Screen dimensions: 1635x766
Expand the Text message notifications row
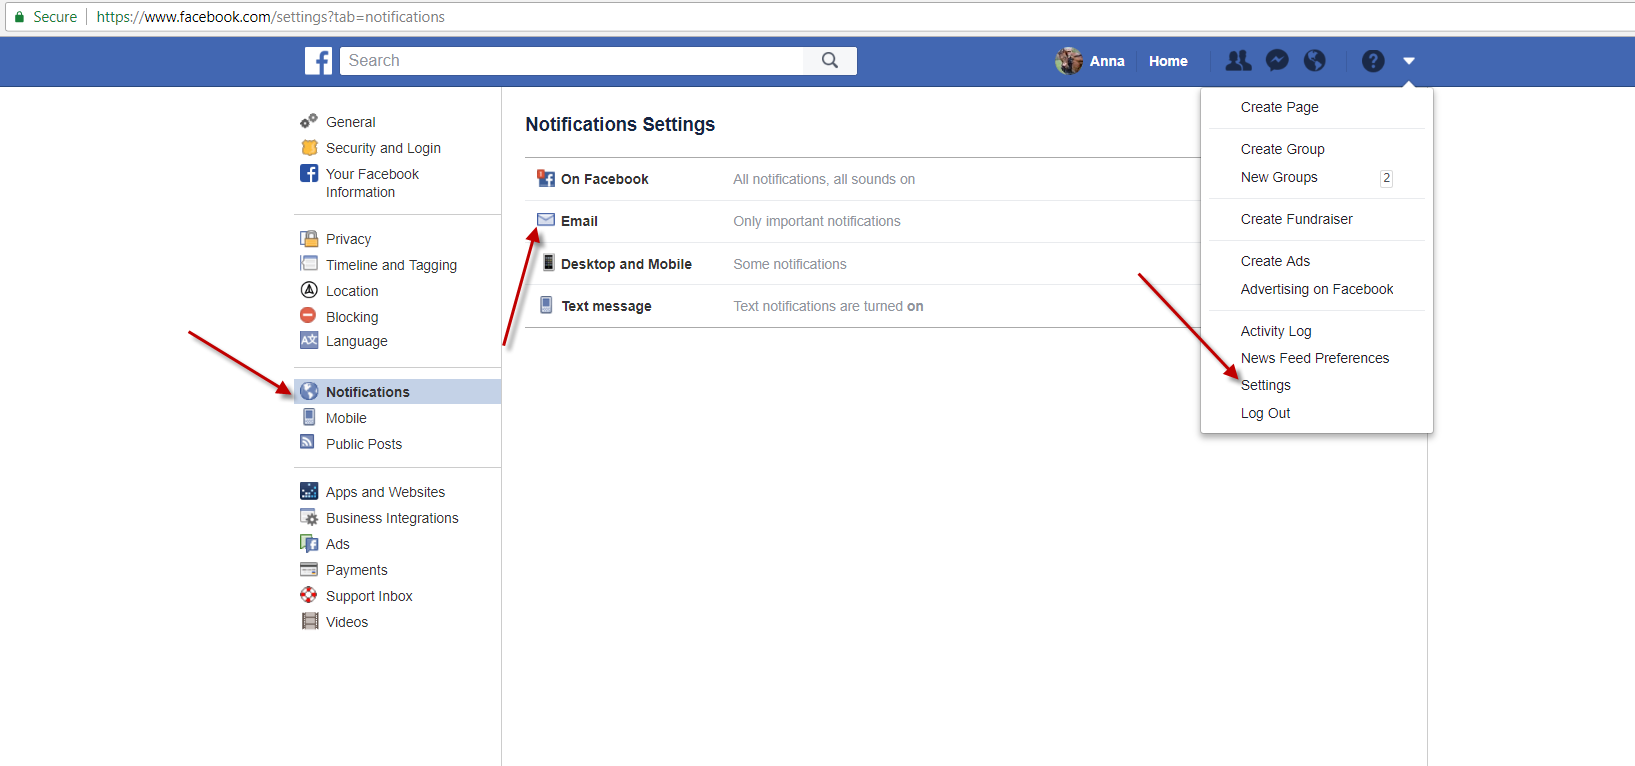(862, 306)
